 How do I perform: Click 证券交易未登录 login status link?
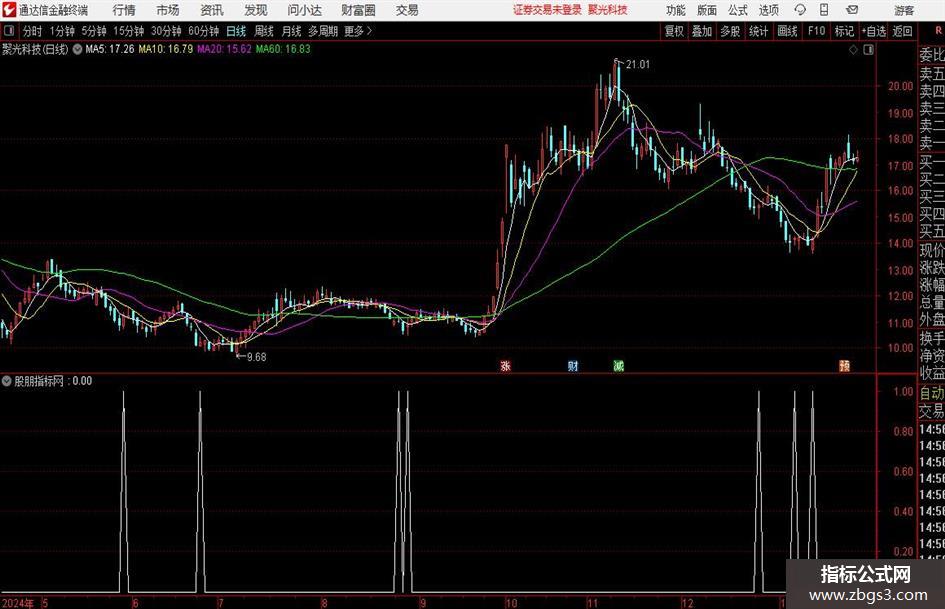point(547,10)
